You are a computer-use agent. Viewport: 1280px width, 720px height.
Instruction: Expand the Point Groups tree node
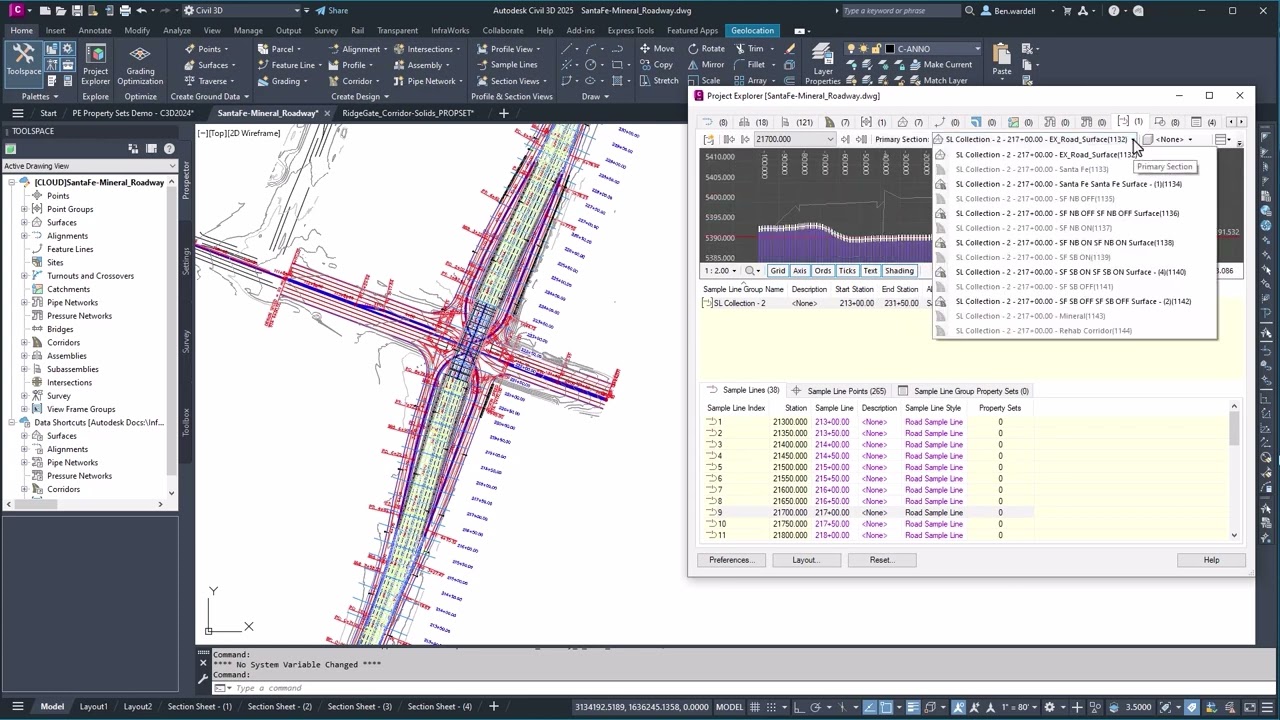pos(24,209)
